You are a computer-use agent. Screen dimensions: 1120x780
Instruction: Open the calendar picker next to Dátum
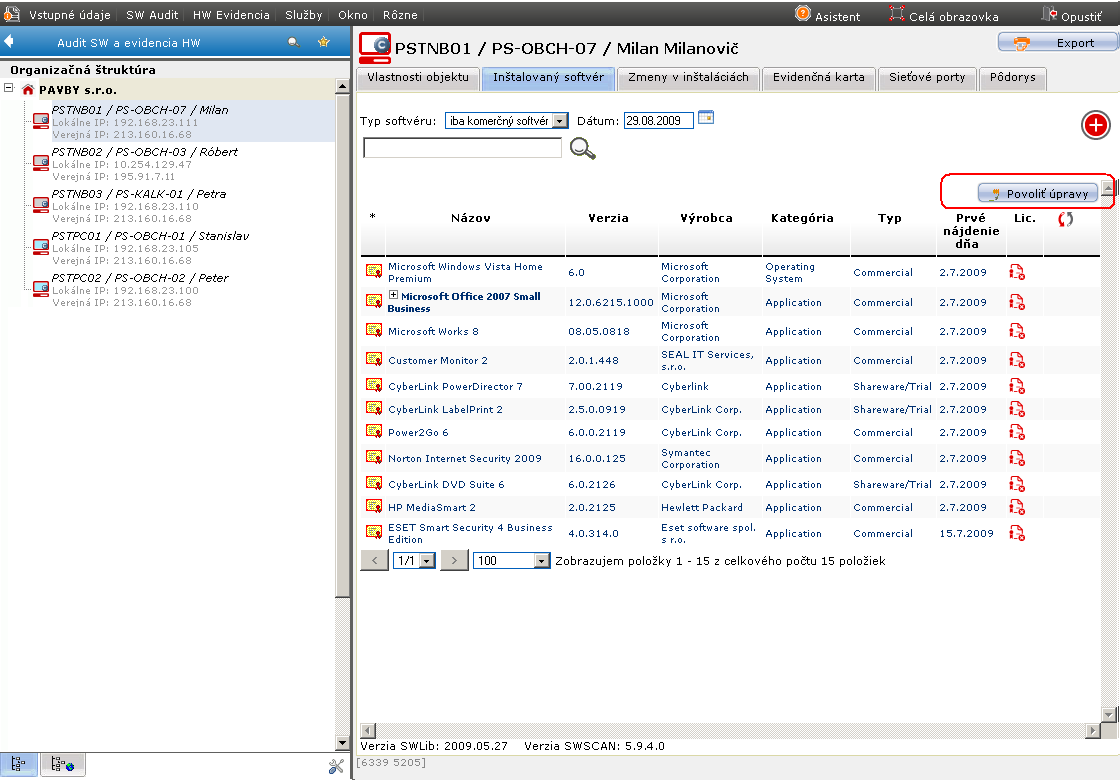click(x=706, y=118)
